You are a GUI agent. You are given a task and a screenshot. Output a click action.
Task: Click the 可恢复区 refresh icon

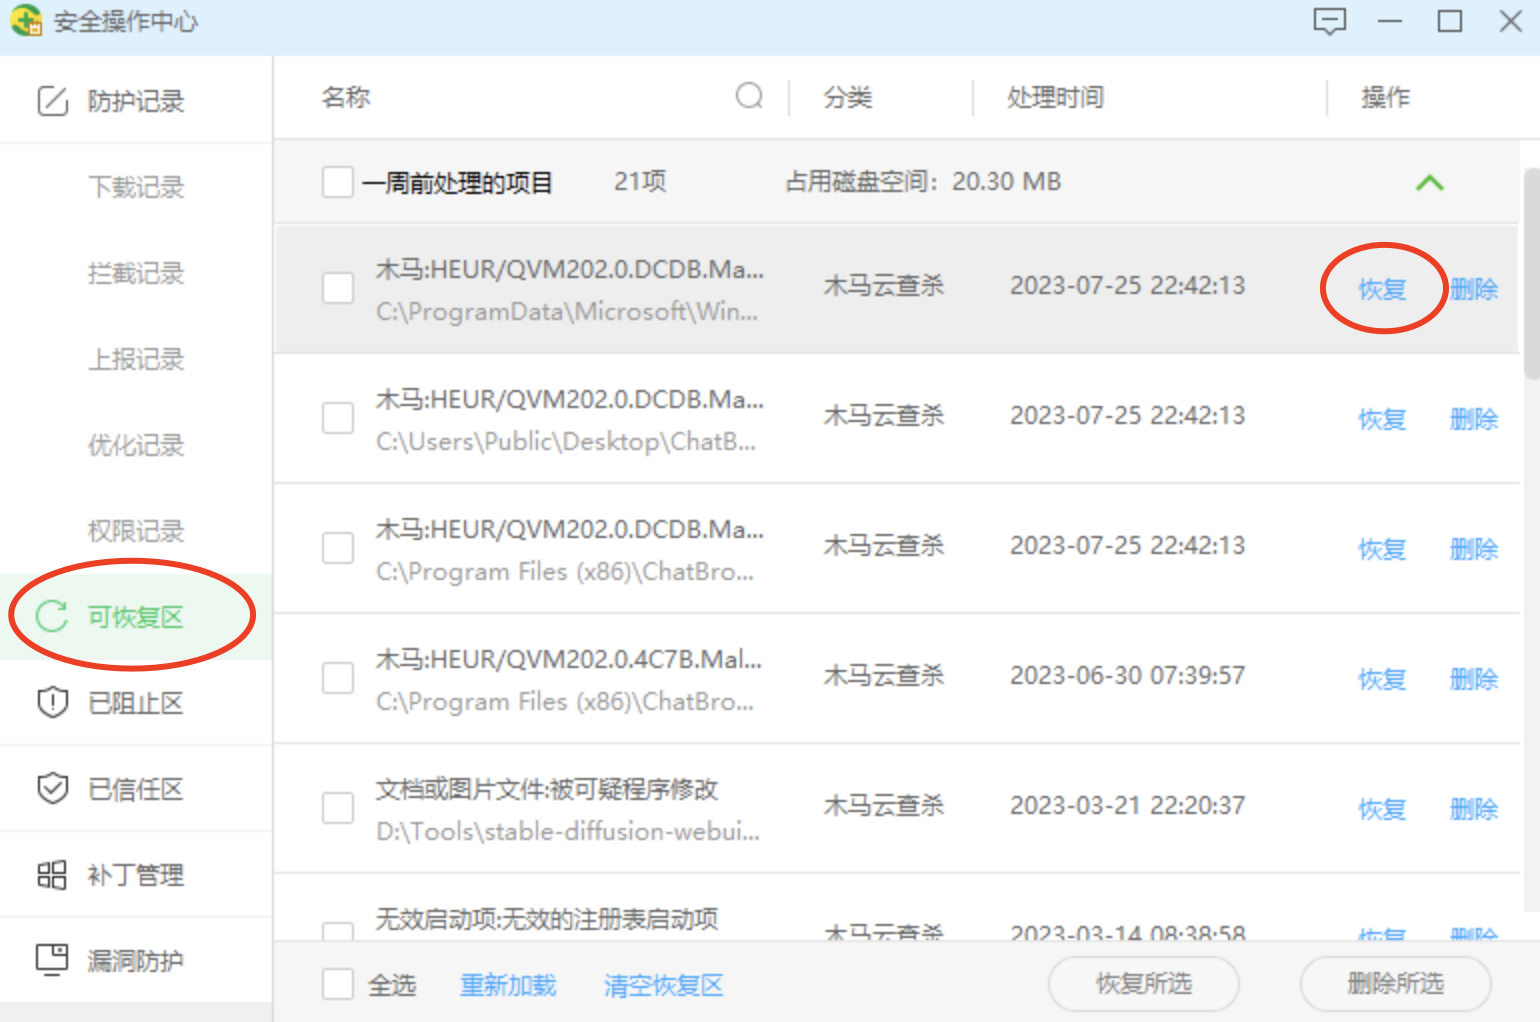click(52, 616)
